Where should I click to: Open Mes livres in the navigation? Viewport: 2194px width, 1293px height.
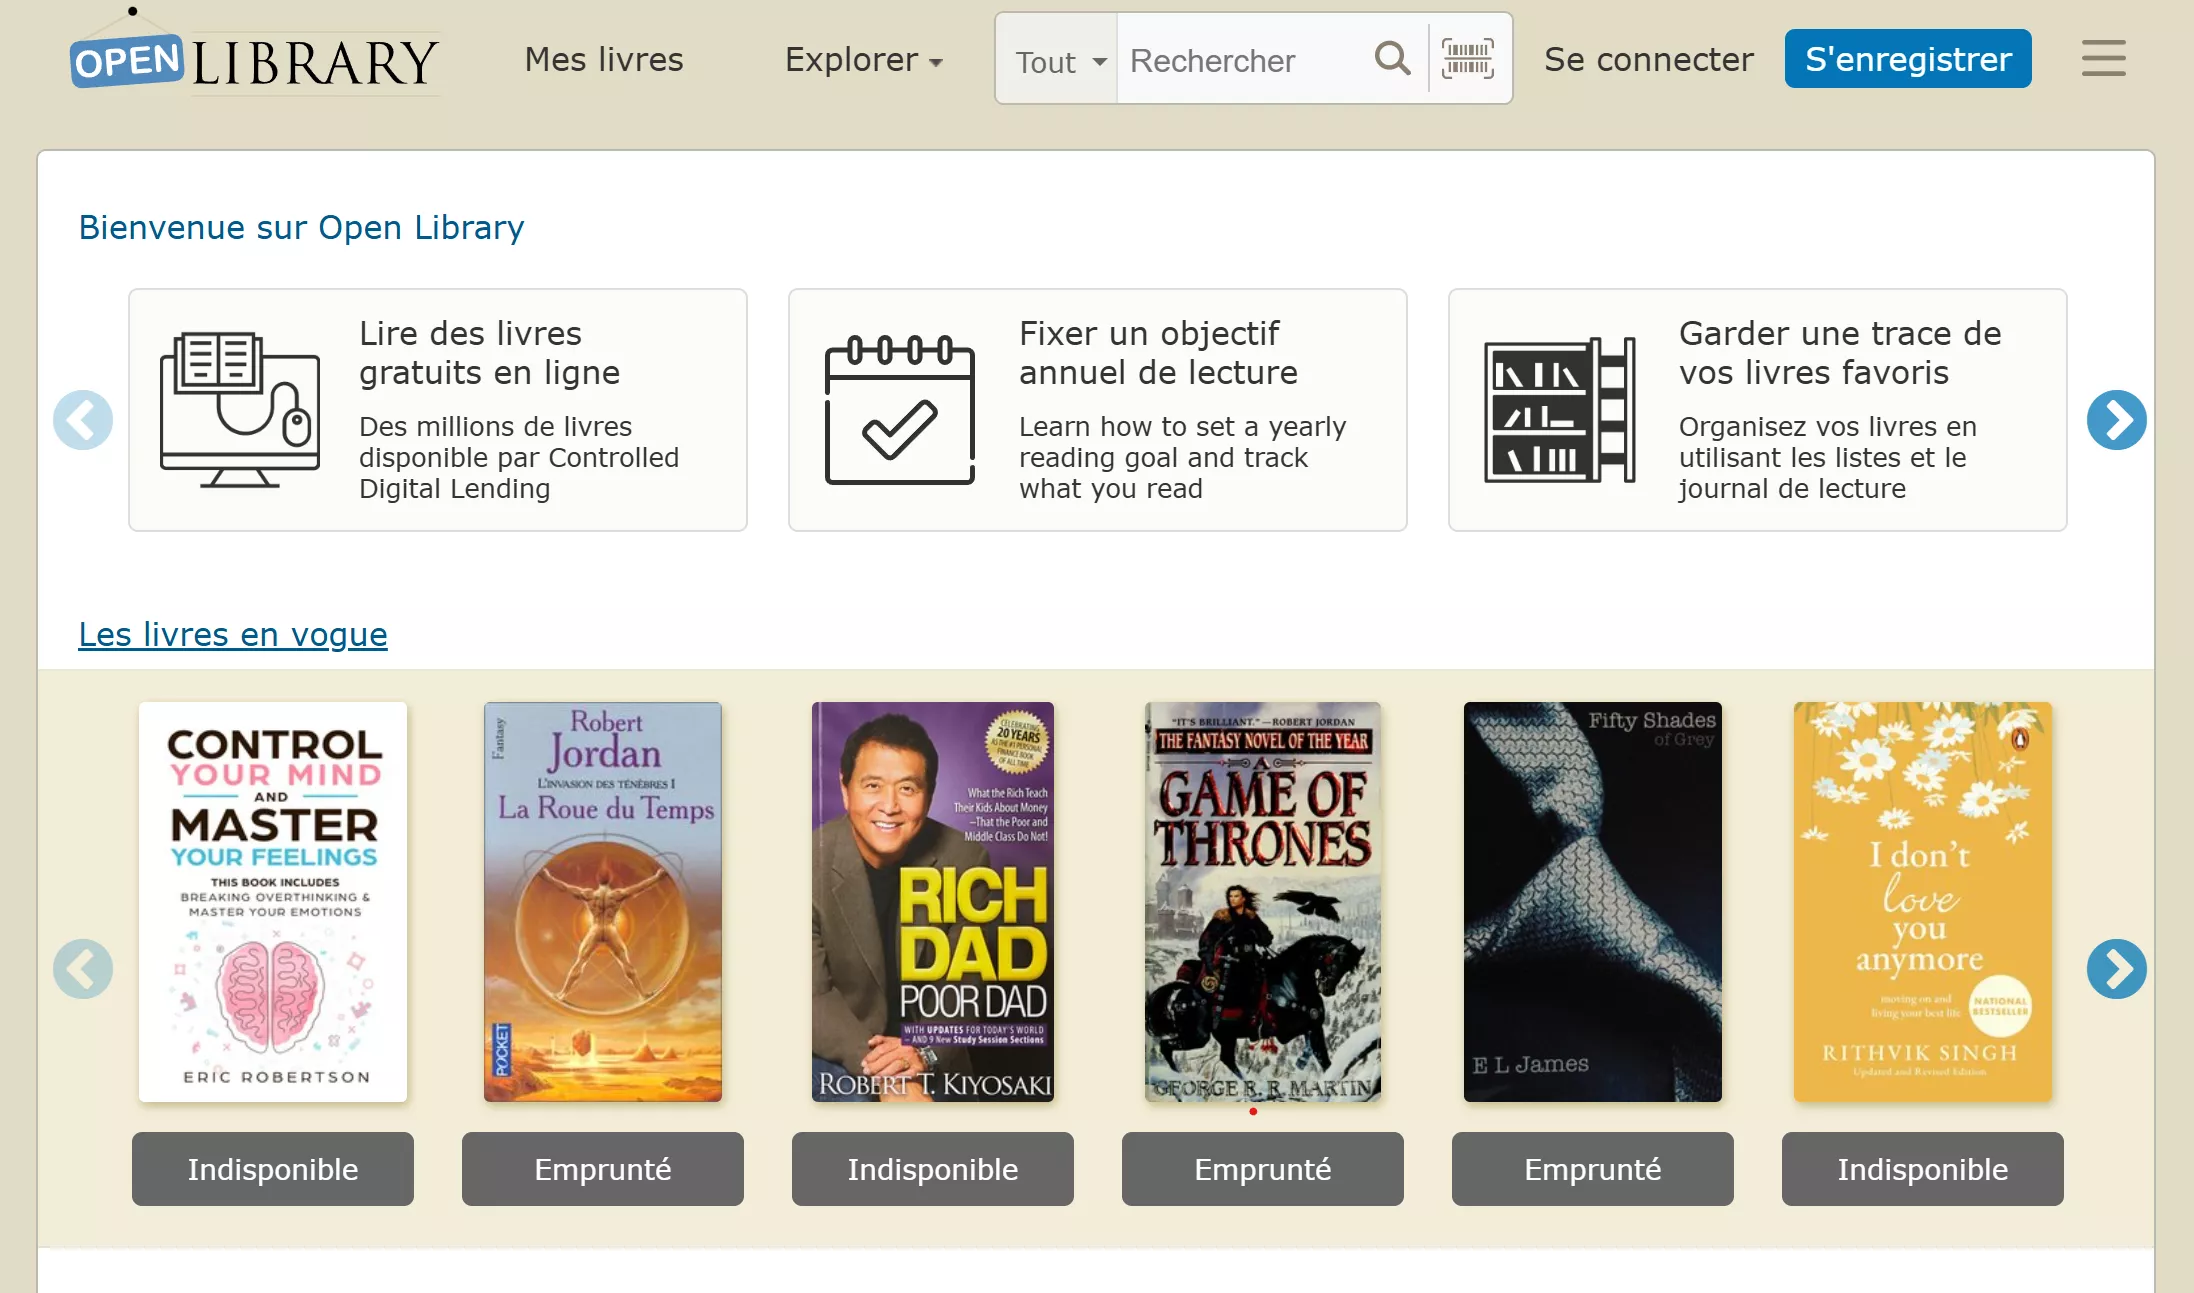click(x=604, y=60)
